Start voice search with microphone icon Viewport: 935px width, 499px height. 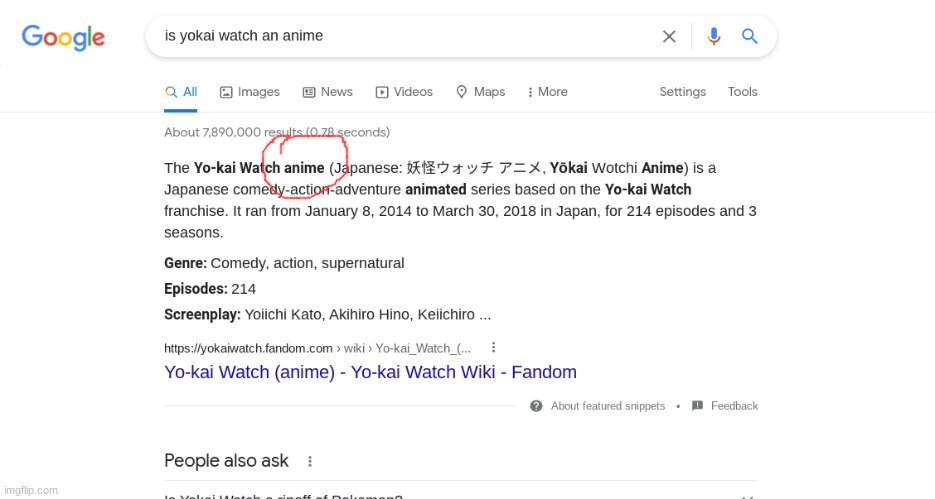coord(713,37)
